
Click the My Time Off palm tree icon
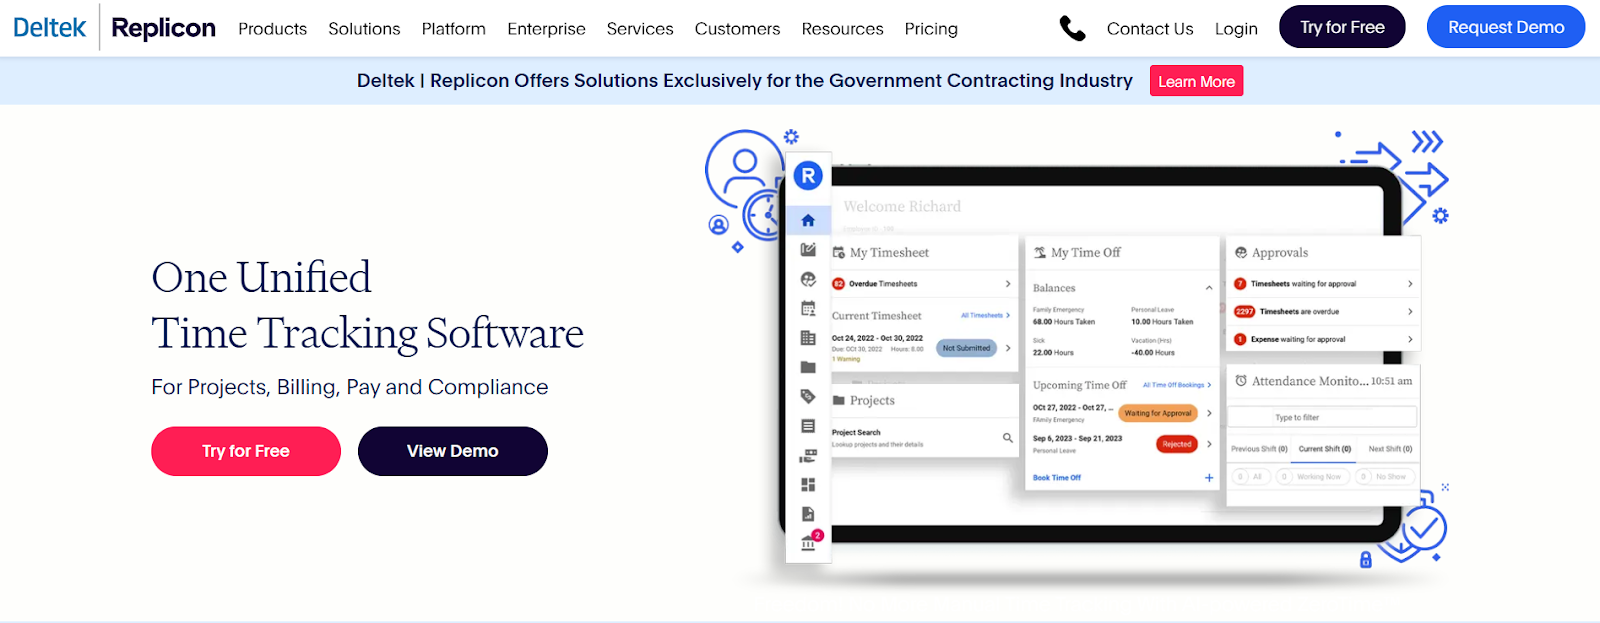coord(1040,253)
